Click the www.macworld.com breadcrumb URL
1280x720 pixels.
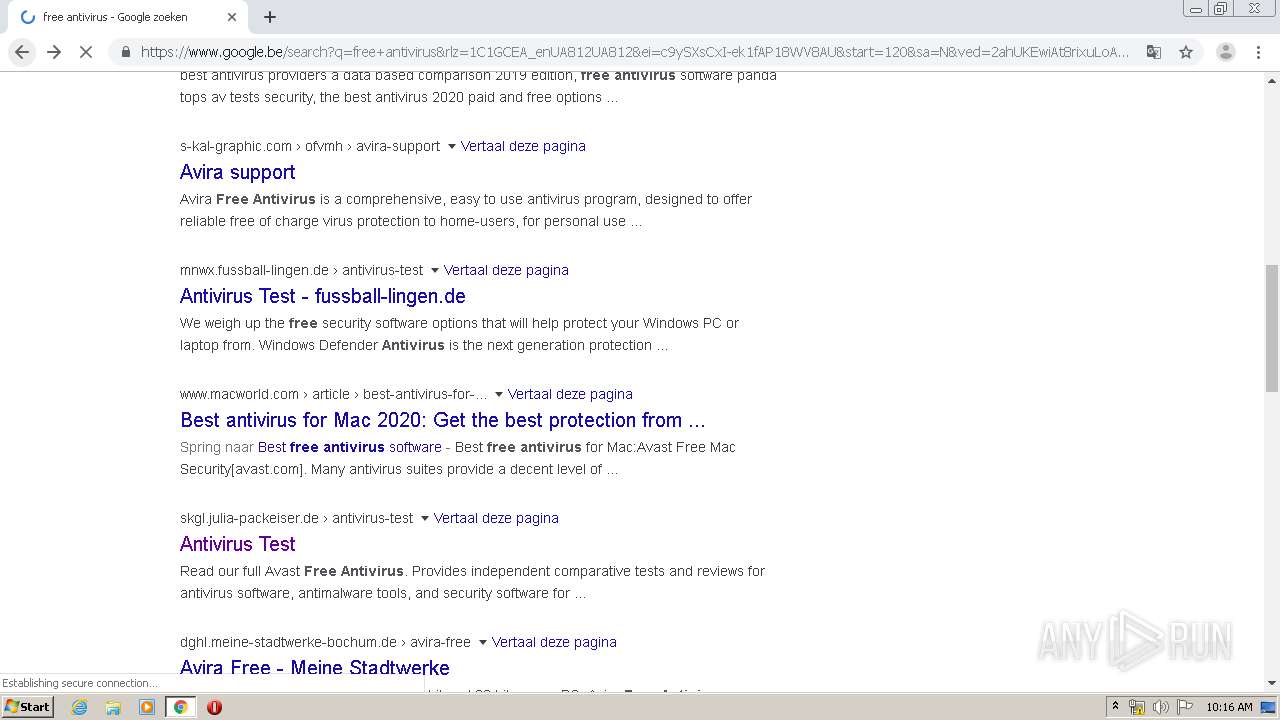click(334, 394)
